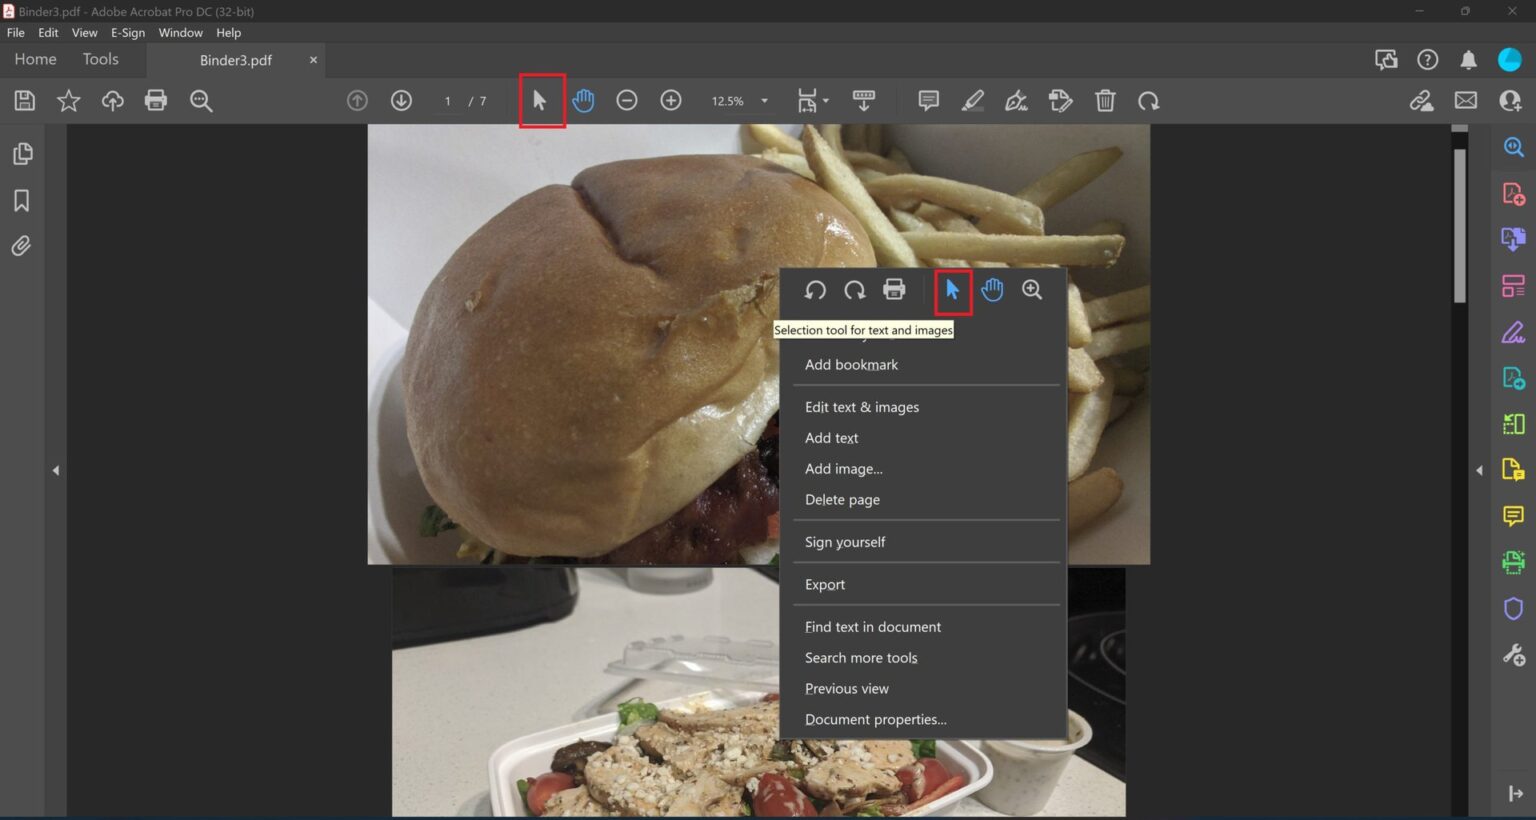The height and width of the screenshot is (820, 1536).
Task: Choose Add bookmark from the context menu
Action: coord(851,364)
